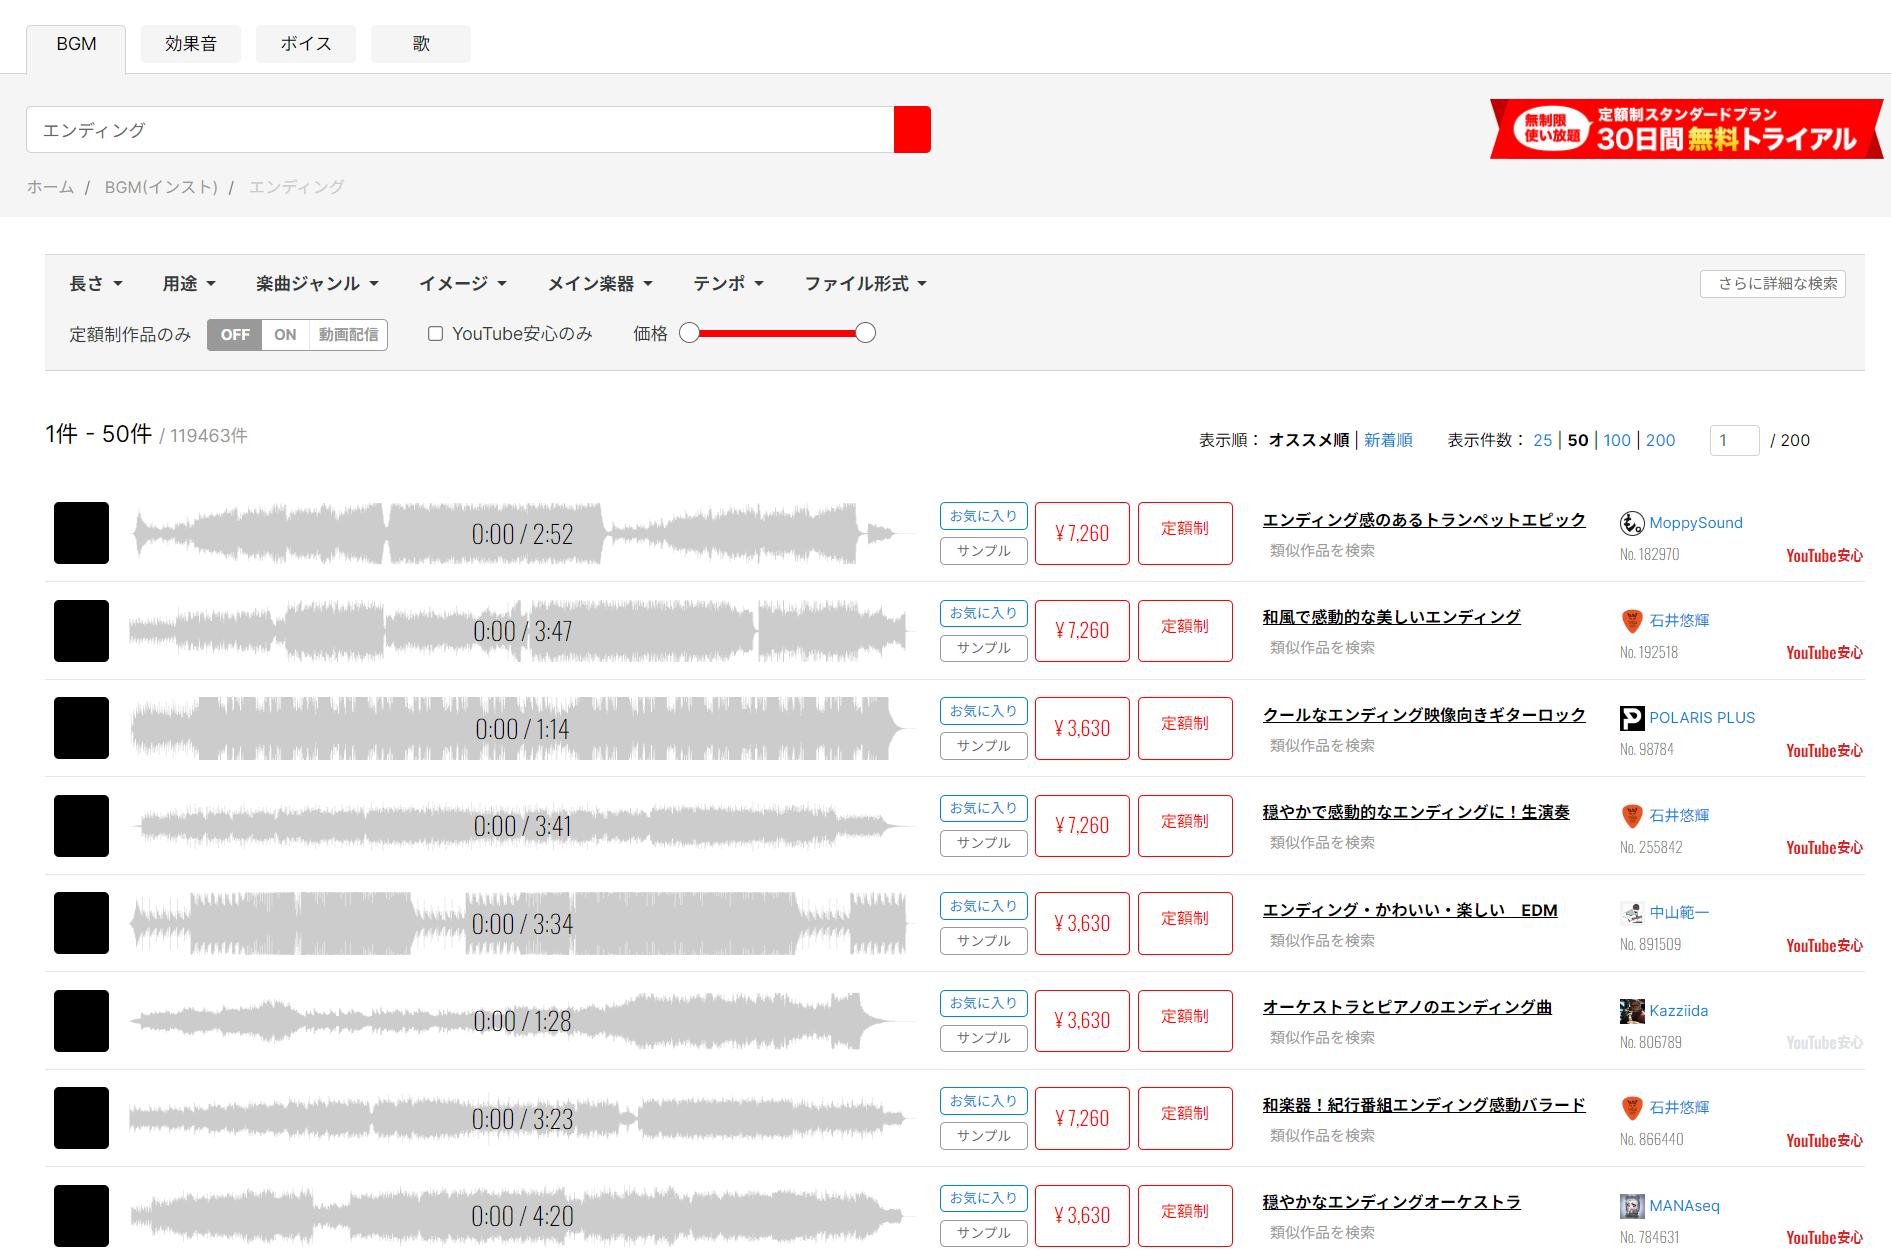Select 動画配信 in the subscription toggle
The height and width of the screenshot is (1251, 1891).
348,335
